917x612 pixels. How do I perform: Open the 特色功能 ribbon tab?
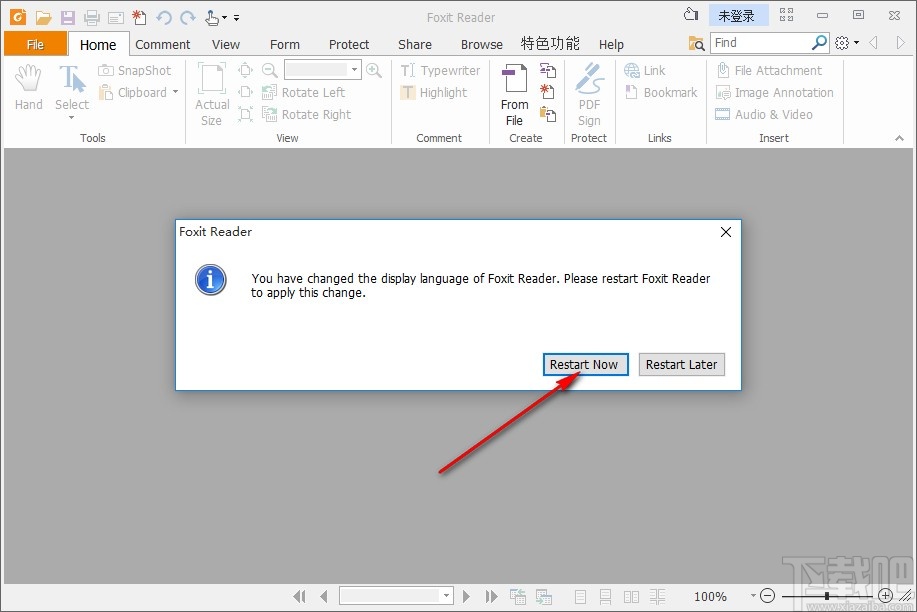(550, 44)
